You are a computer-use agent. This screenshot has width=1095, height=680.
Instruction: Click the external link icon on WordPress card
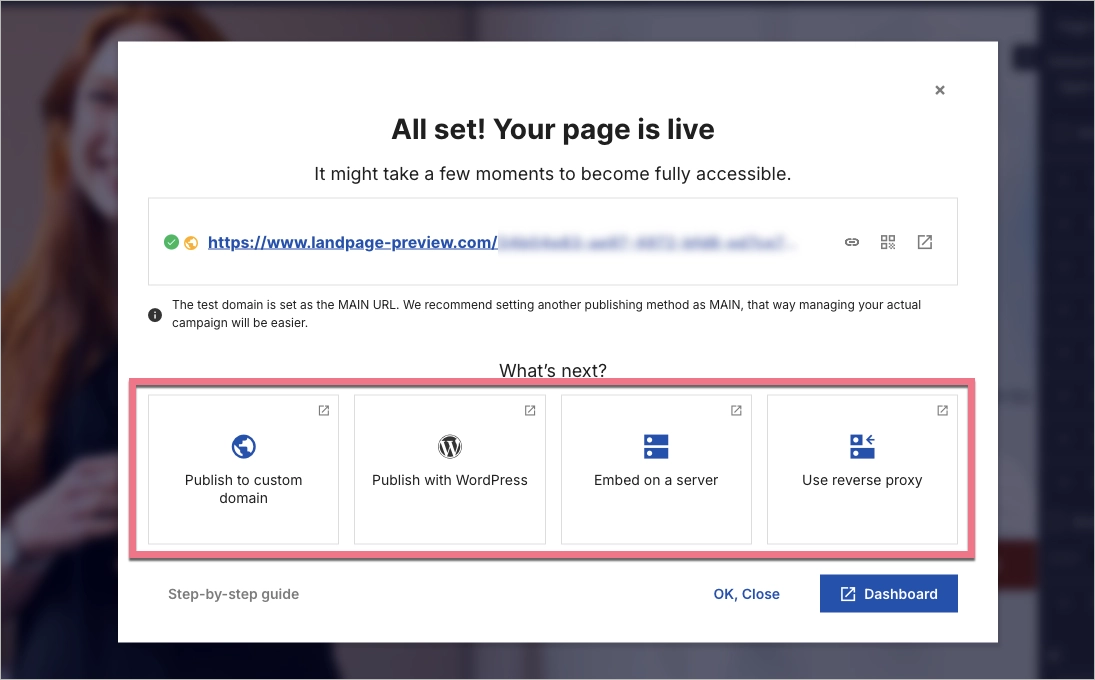click(529, 410)
